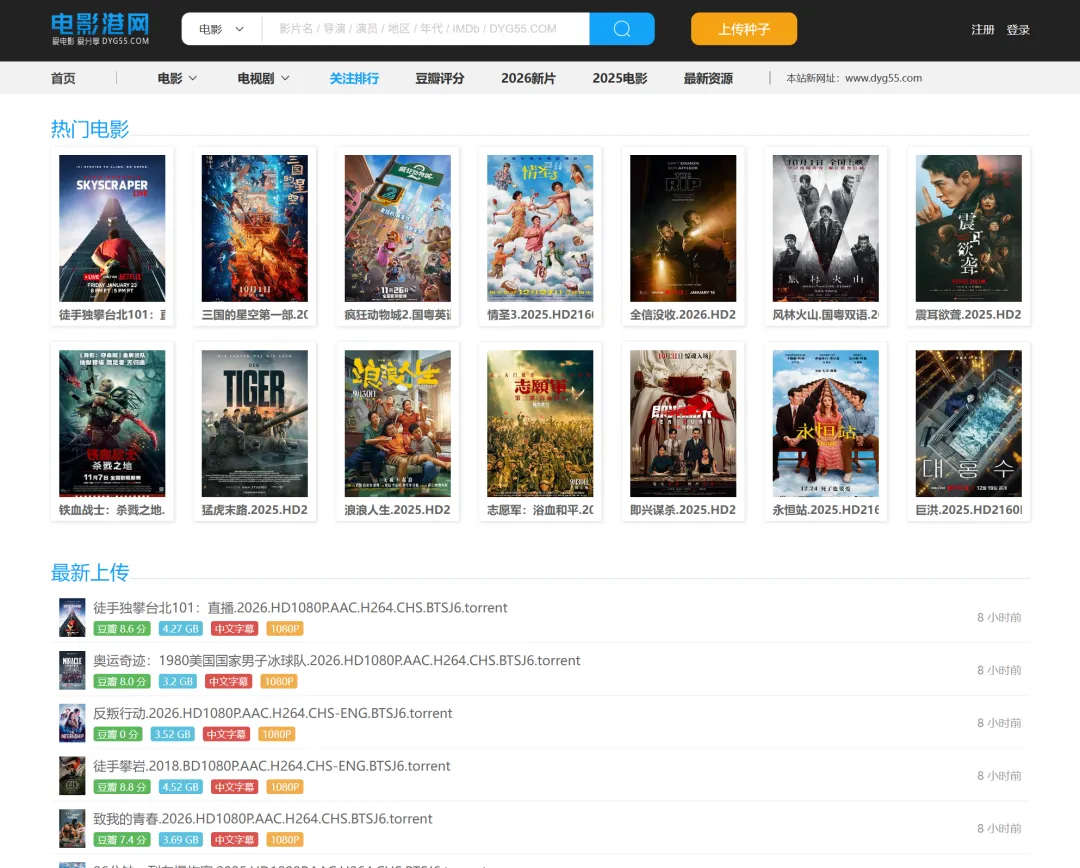This screenshot has width=1080, height=868.
Task: Open the 全信没收 The Rip poster
Action: point(683,228)
